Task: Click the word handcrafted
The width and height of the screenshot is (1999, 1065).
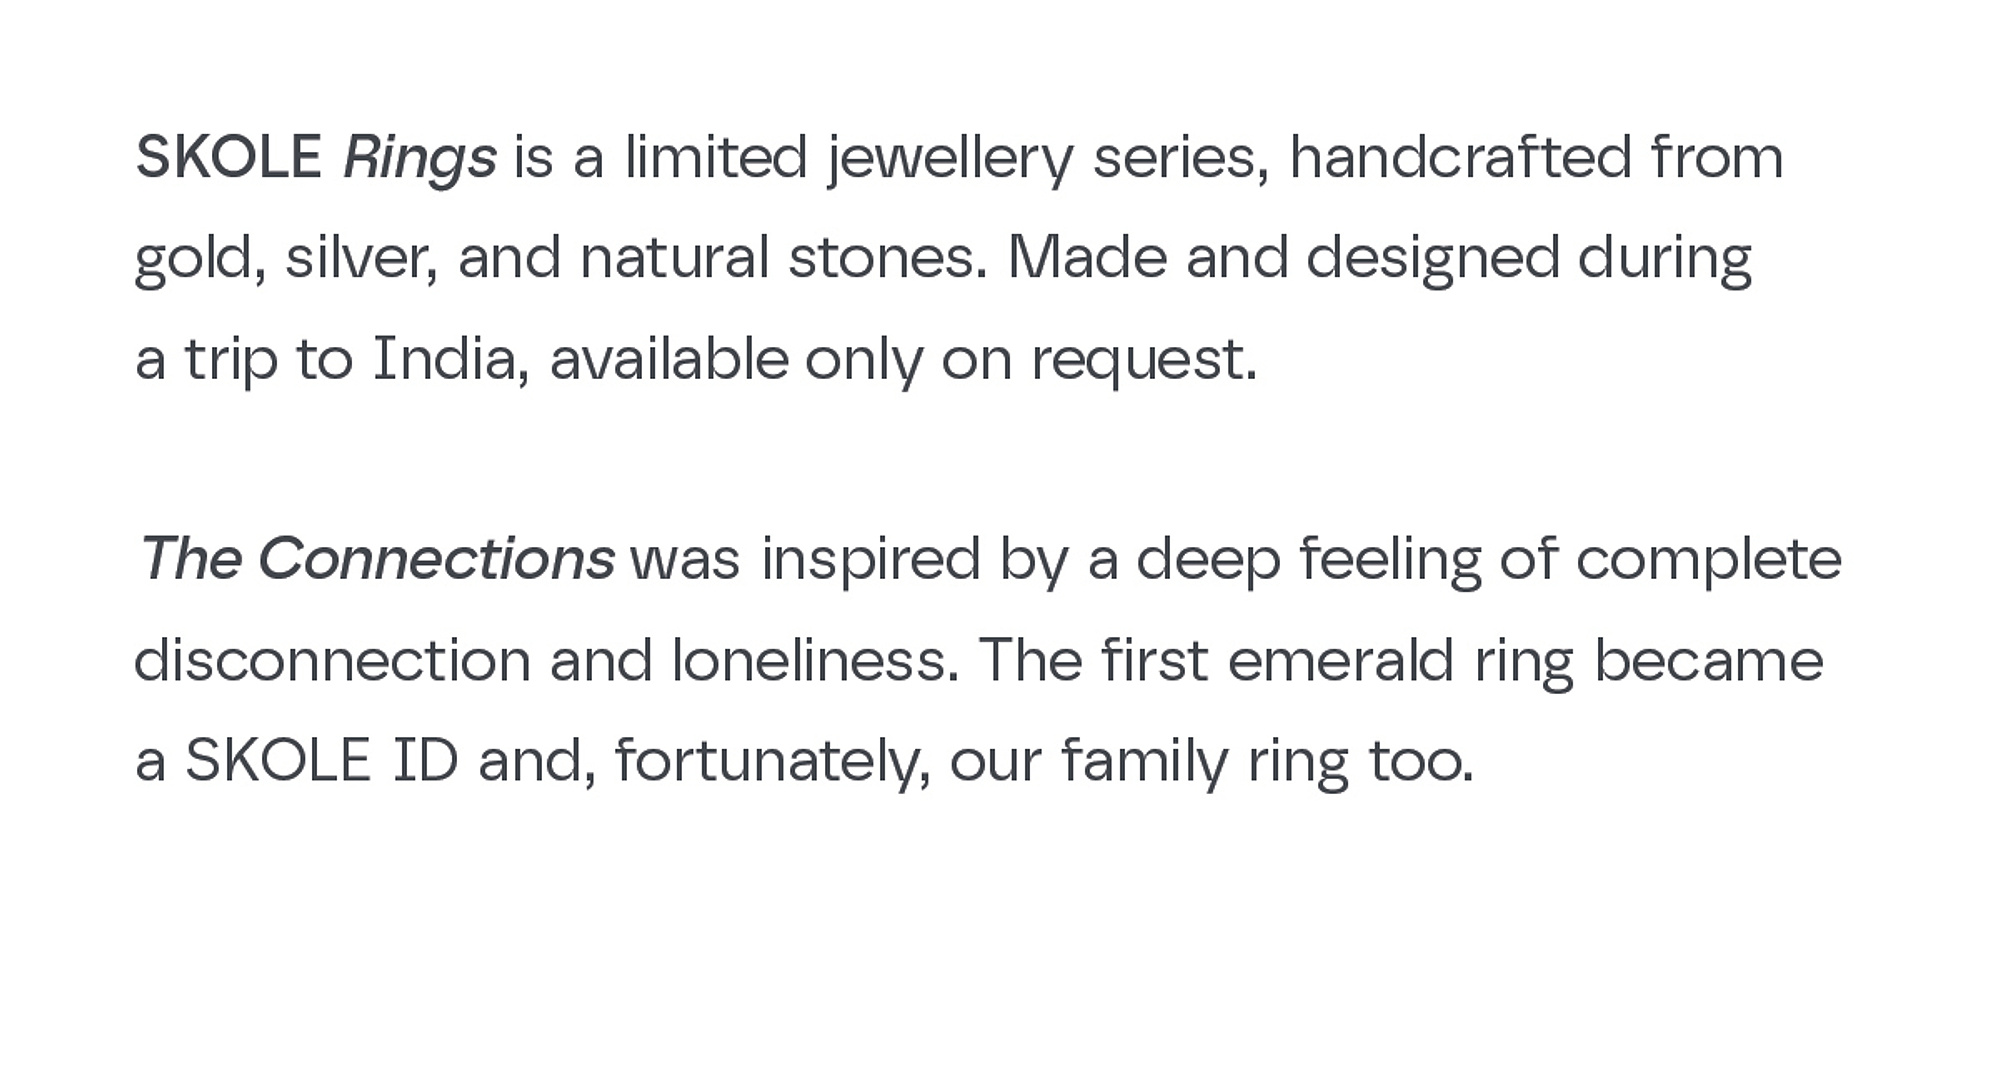Action: coord(1461,157)
